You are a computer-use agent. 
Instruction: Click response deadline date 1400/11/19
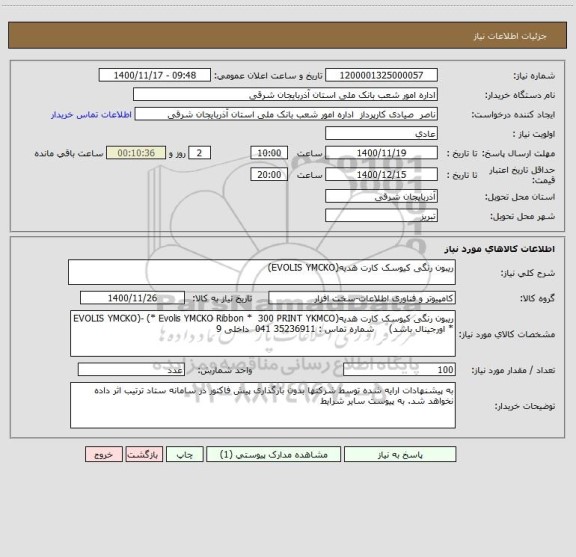point(381,152)
